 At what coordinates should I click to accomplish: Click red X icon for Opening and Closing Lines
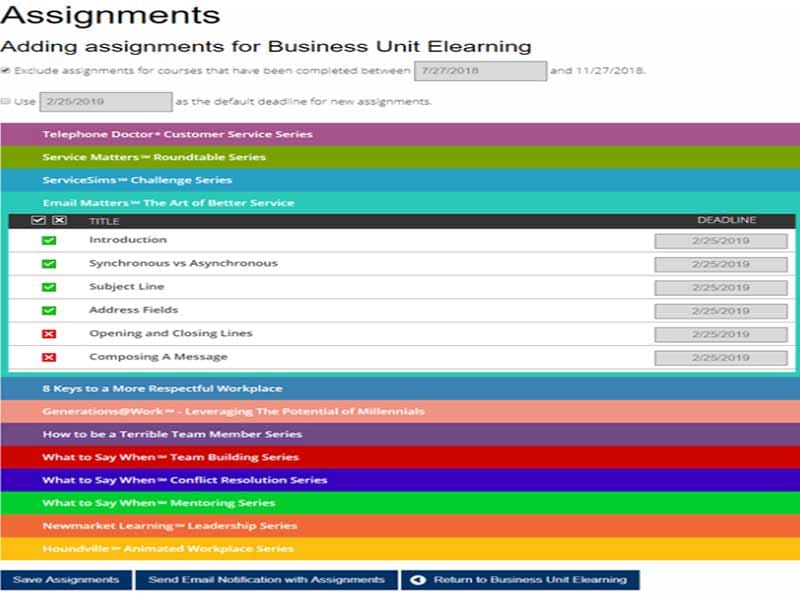pos(49,334)
